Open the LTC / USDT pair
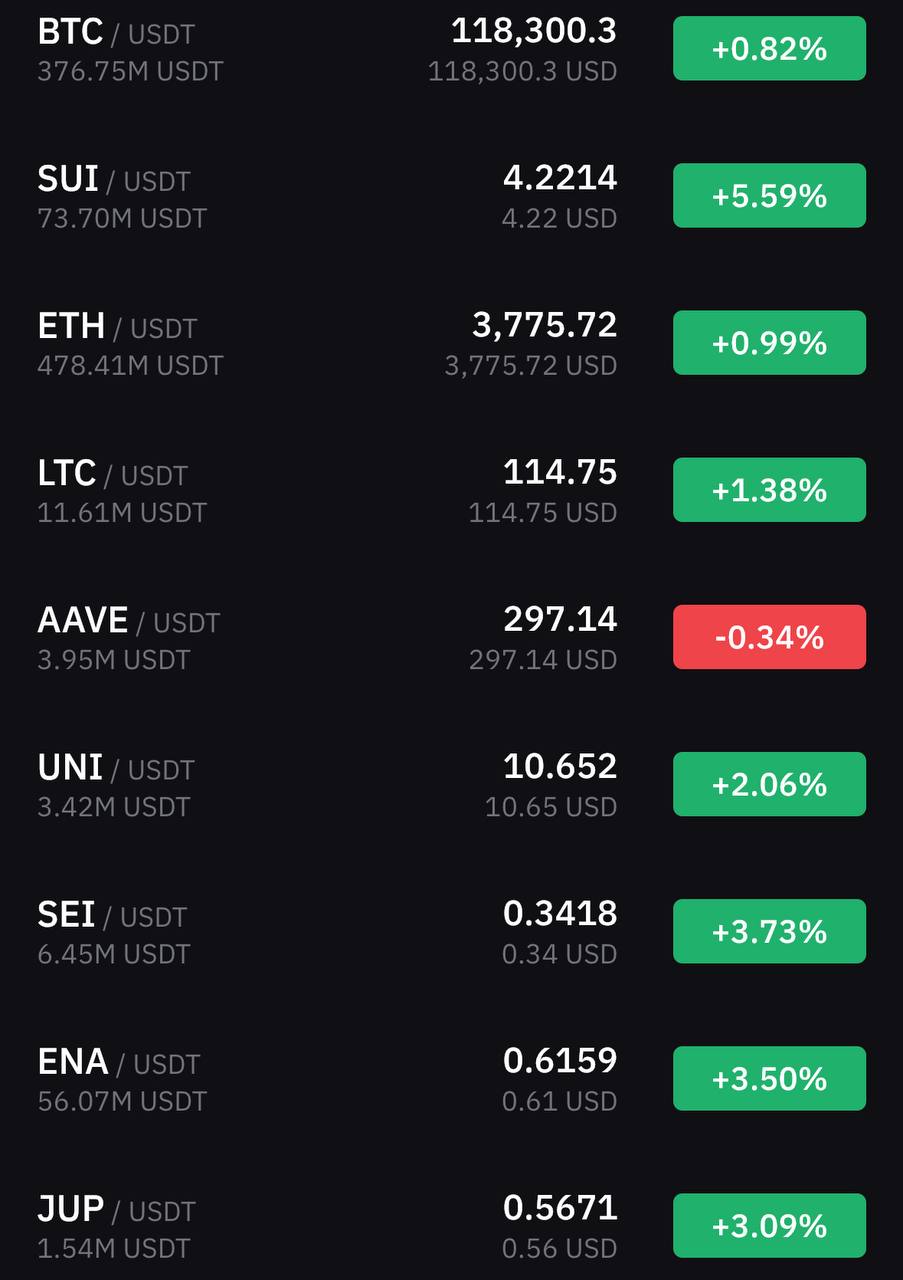 coord(451,490)
